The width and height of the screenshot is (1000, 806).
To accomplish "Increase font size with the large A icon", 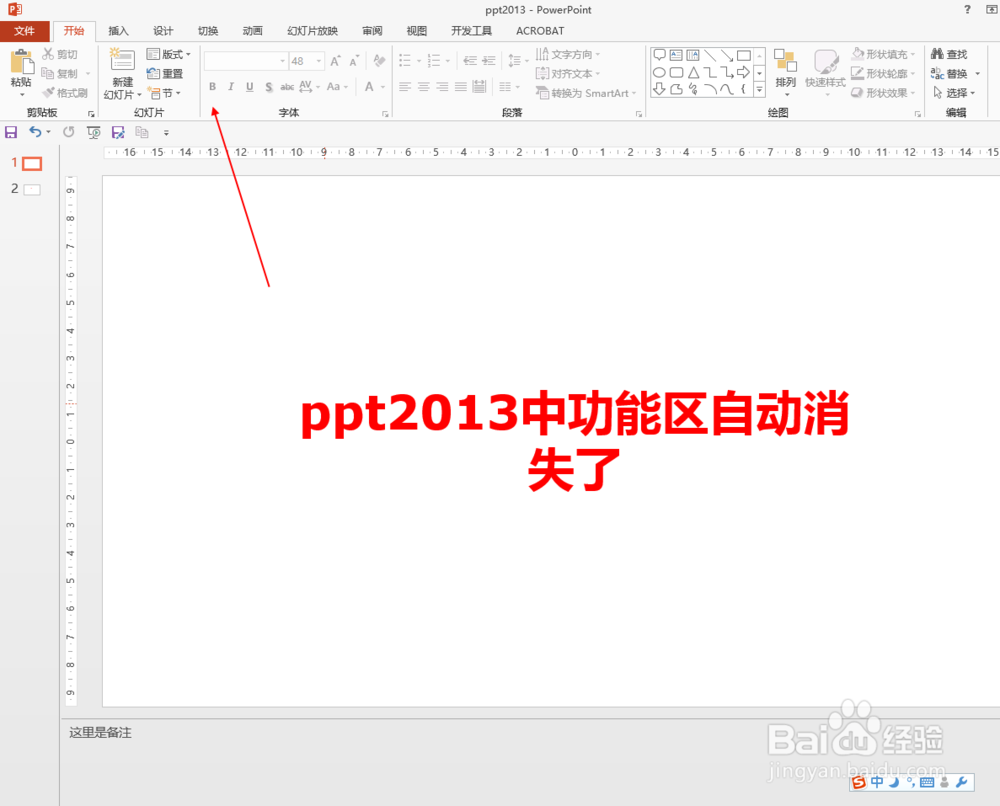I will [335, 61].
